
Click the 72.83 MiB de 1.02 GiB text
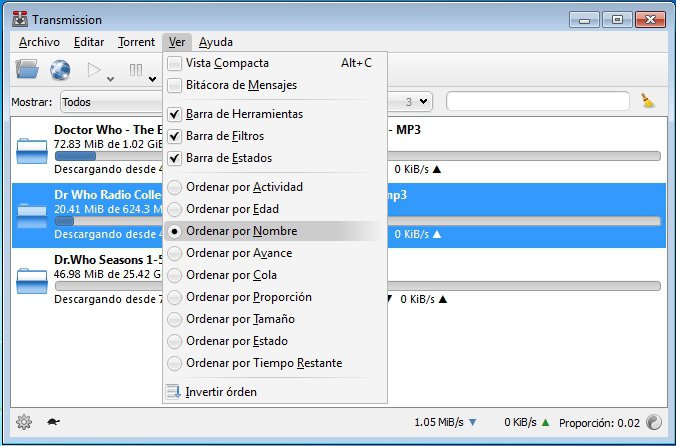[x=108, y=144]
